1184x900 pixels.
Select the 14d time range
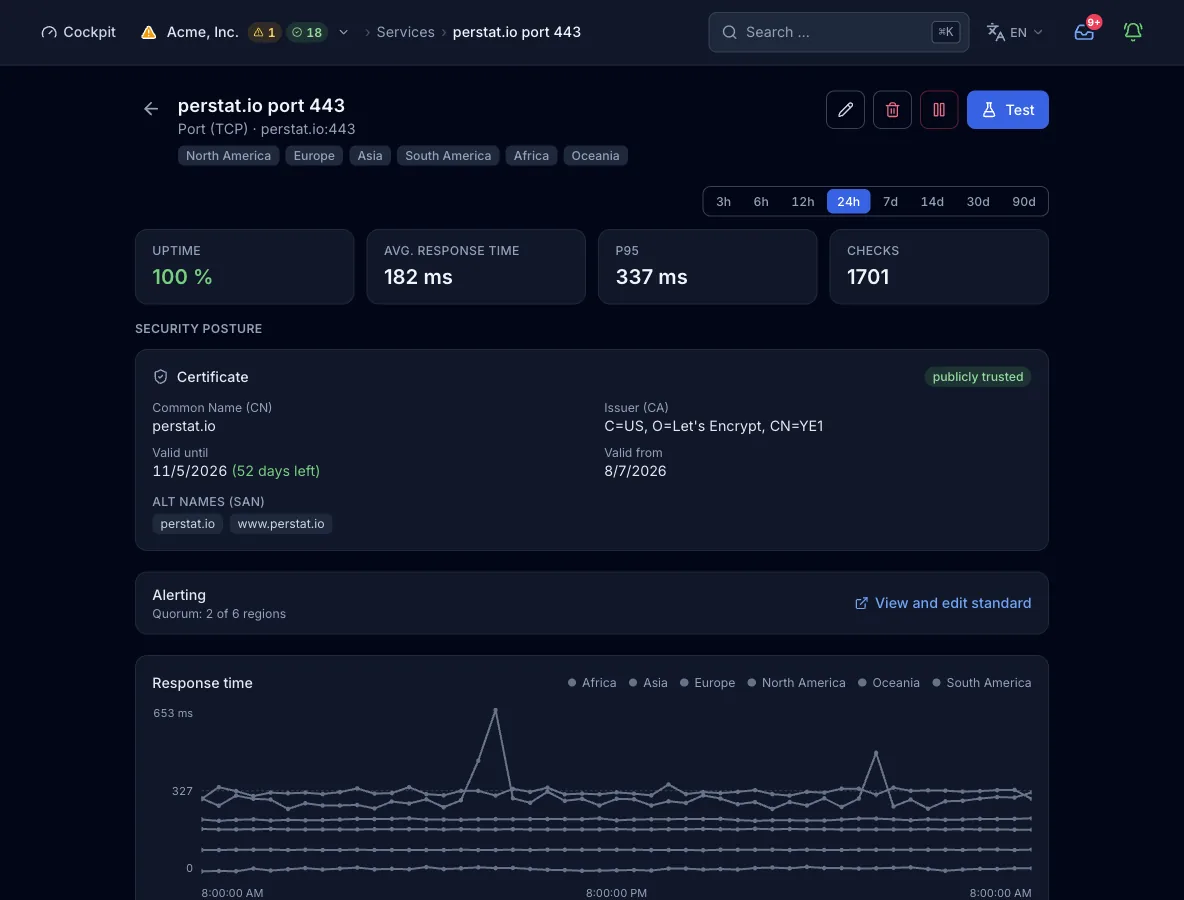[x=932, y=202]
